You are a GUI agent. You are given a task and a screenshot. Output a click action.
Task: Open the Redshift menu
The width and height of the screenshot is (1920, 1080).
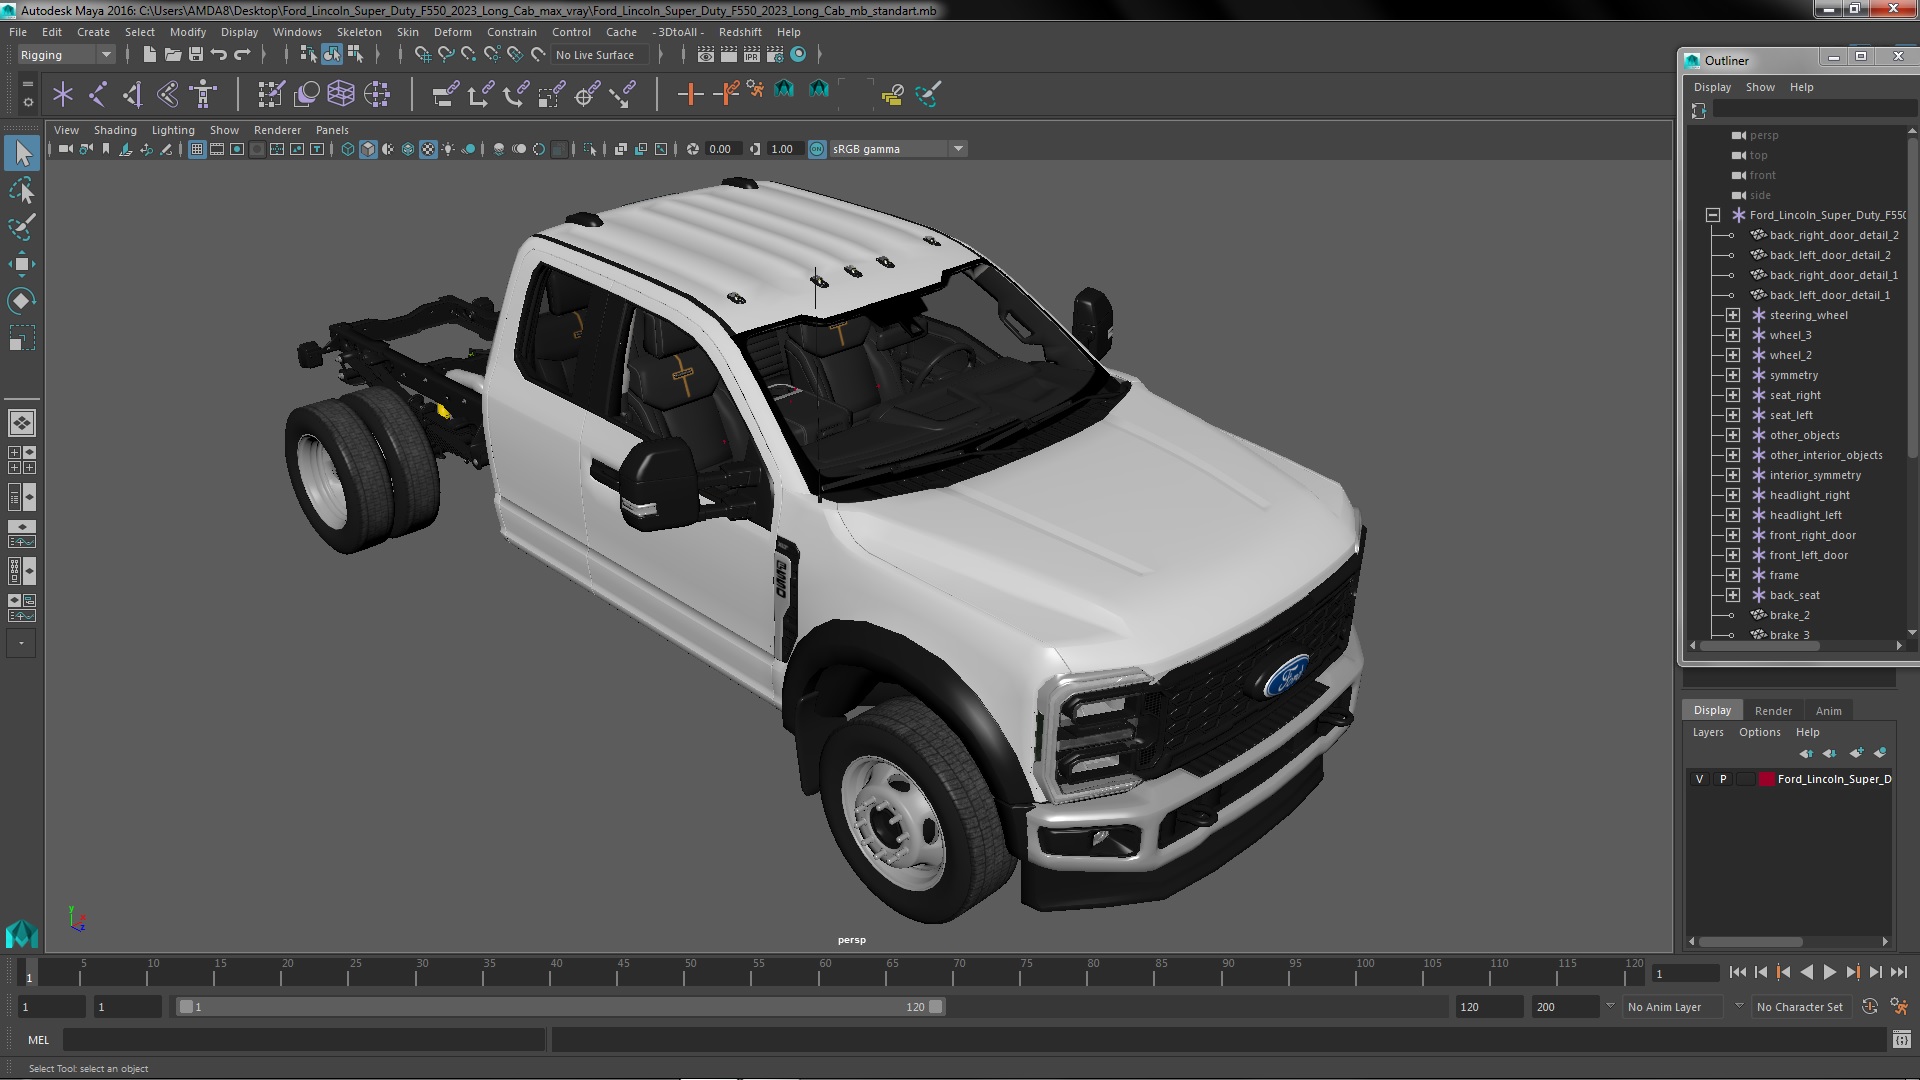pyautogui.click(x=740, y=32)
